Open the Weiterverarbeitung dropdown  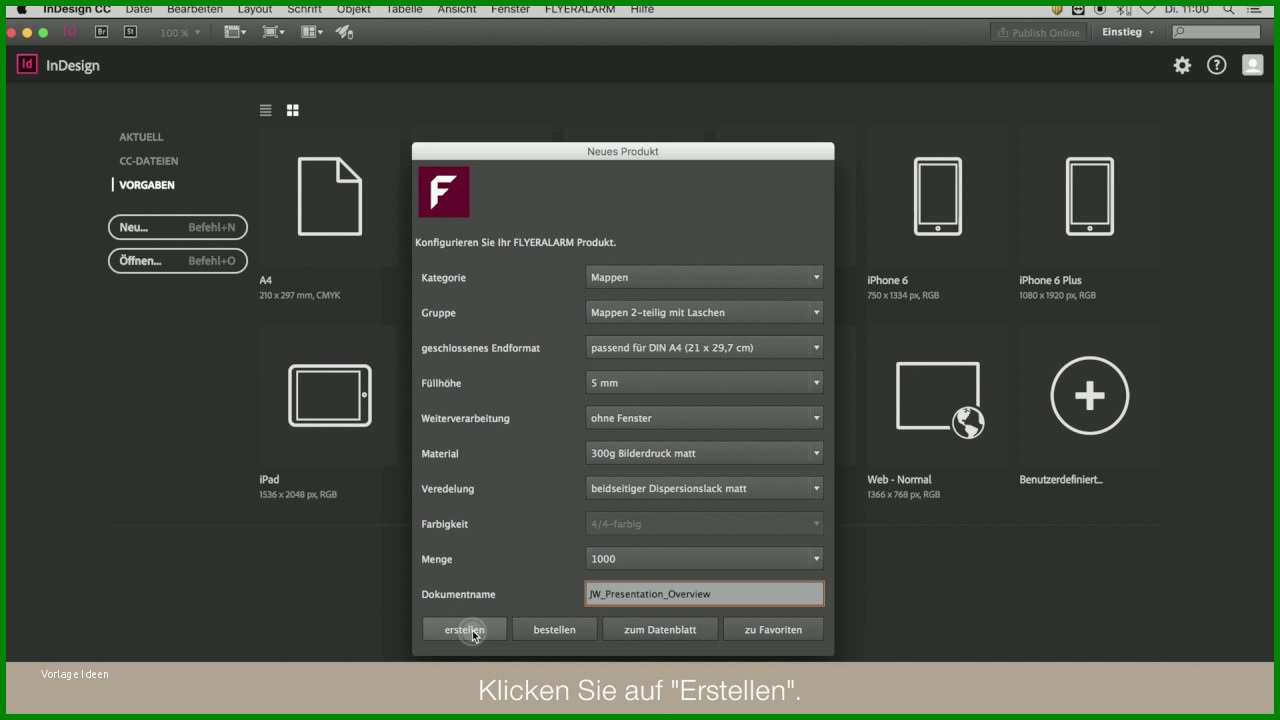pos(704,418)
